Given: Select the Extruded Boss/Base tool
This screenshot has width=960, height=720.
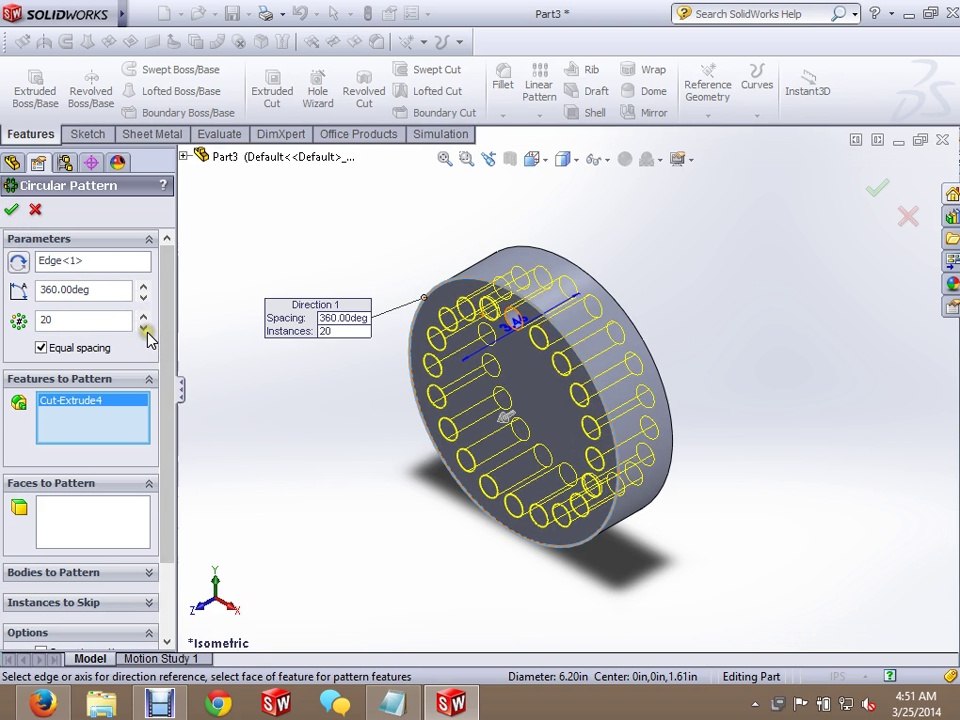Looking at the screenshot, I should click(x=36, y=89).
